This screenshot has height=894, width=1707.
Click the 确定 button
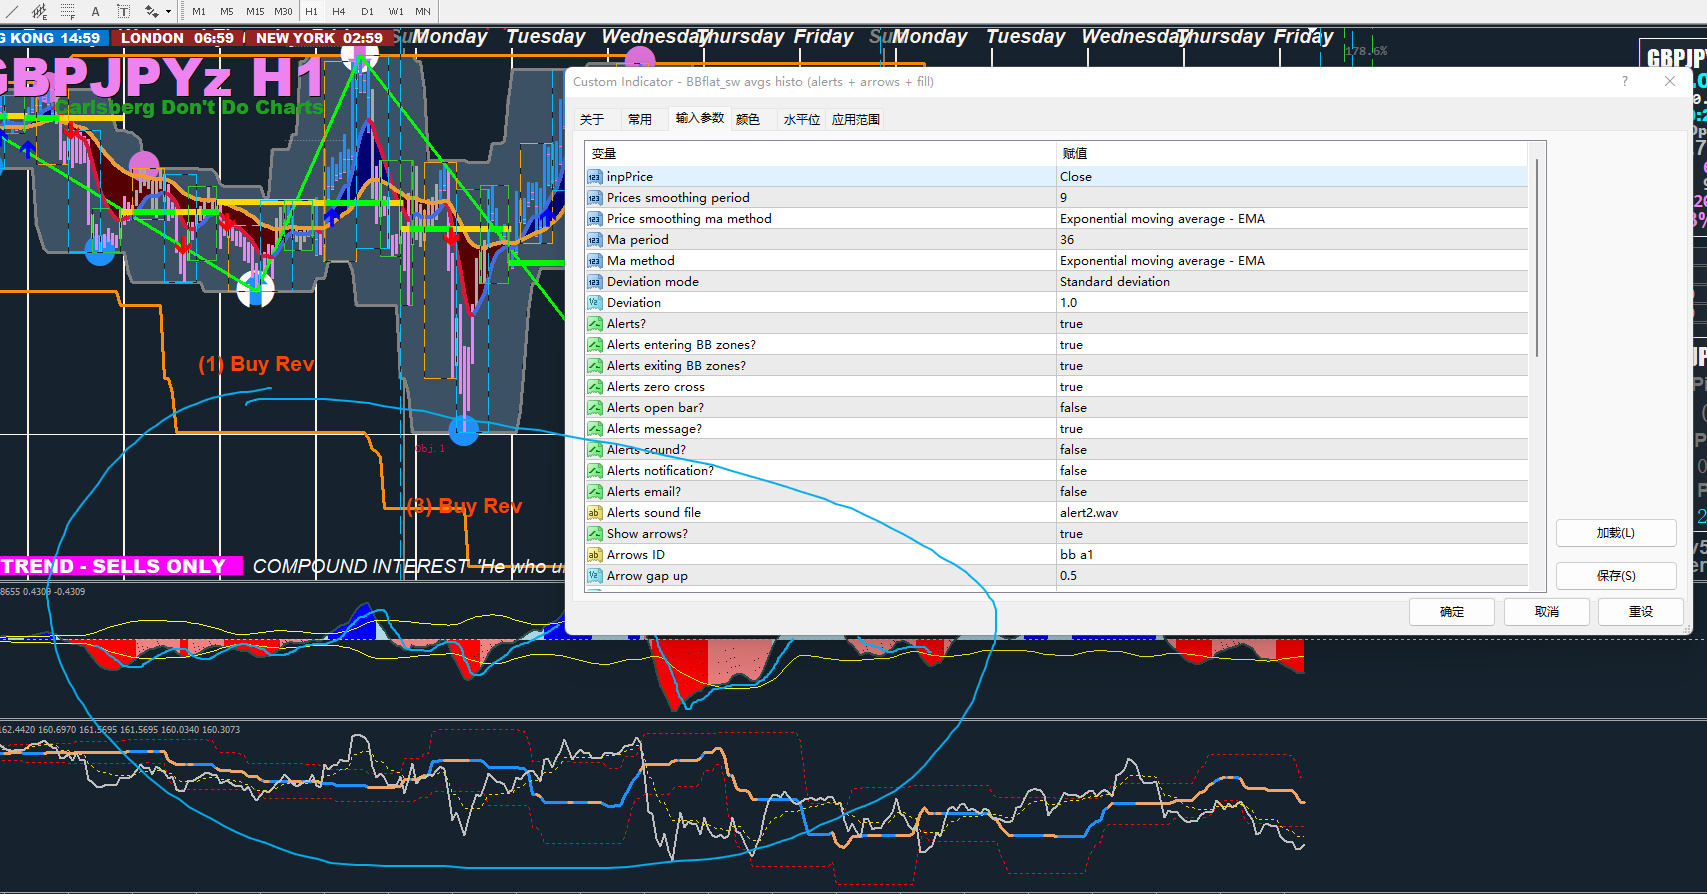[1451, 612]
